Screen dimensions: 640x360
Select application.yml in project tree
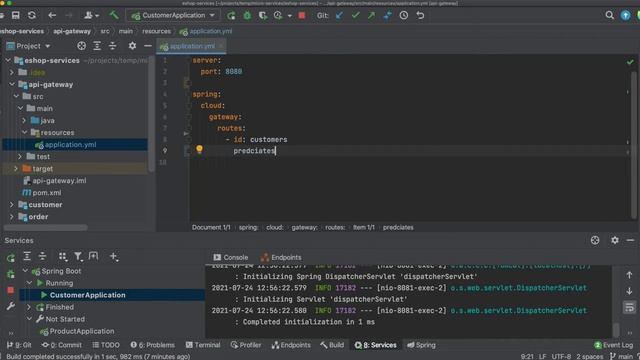coord(70,144)
